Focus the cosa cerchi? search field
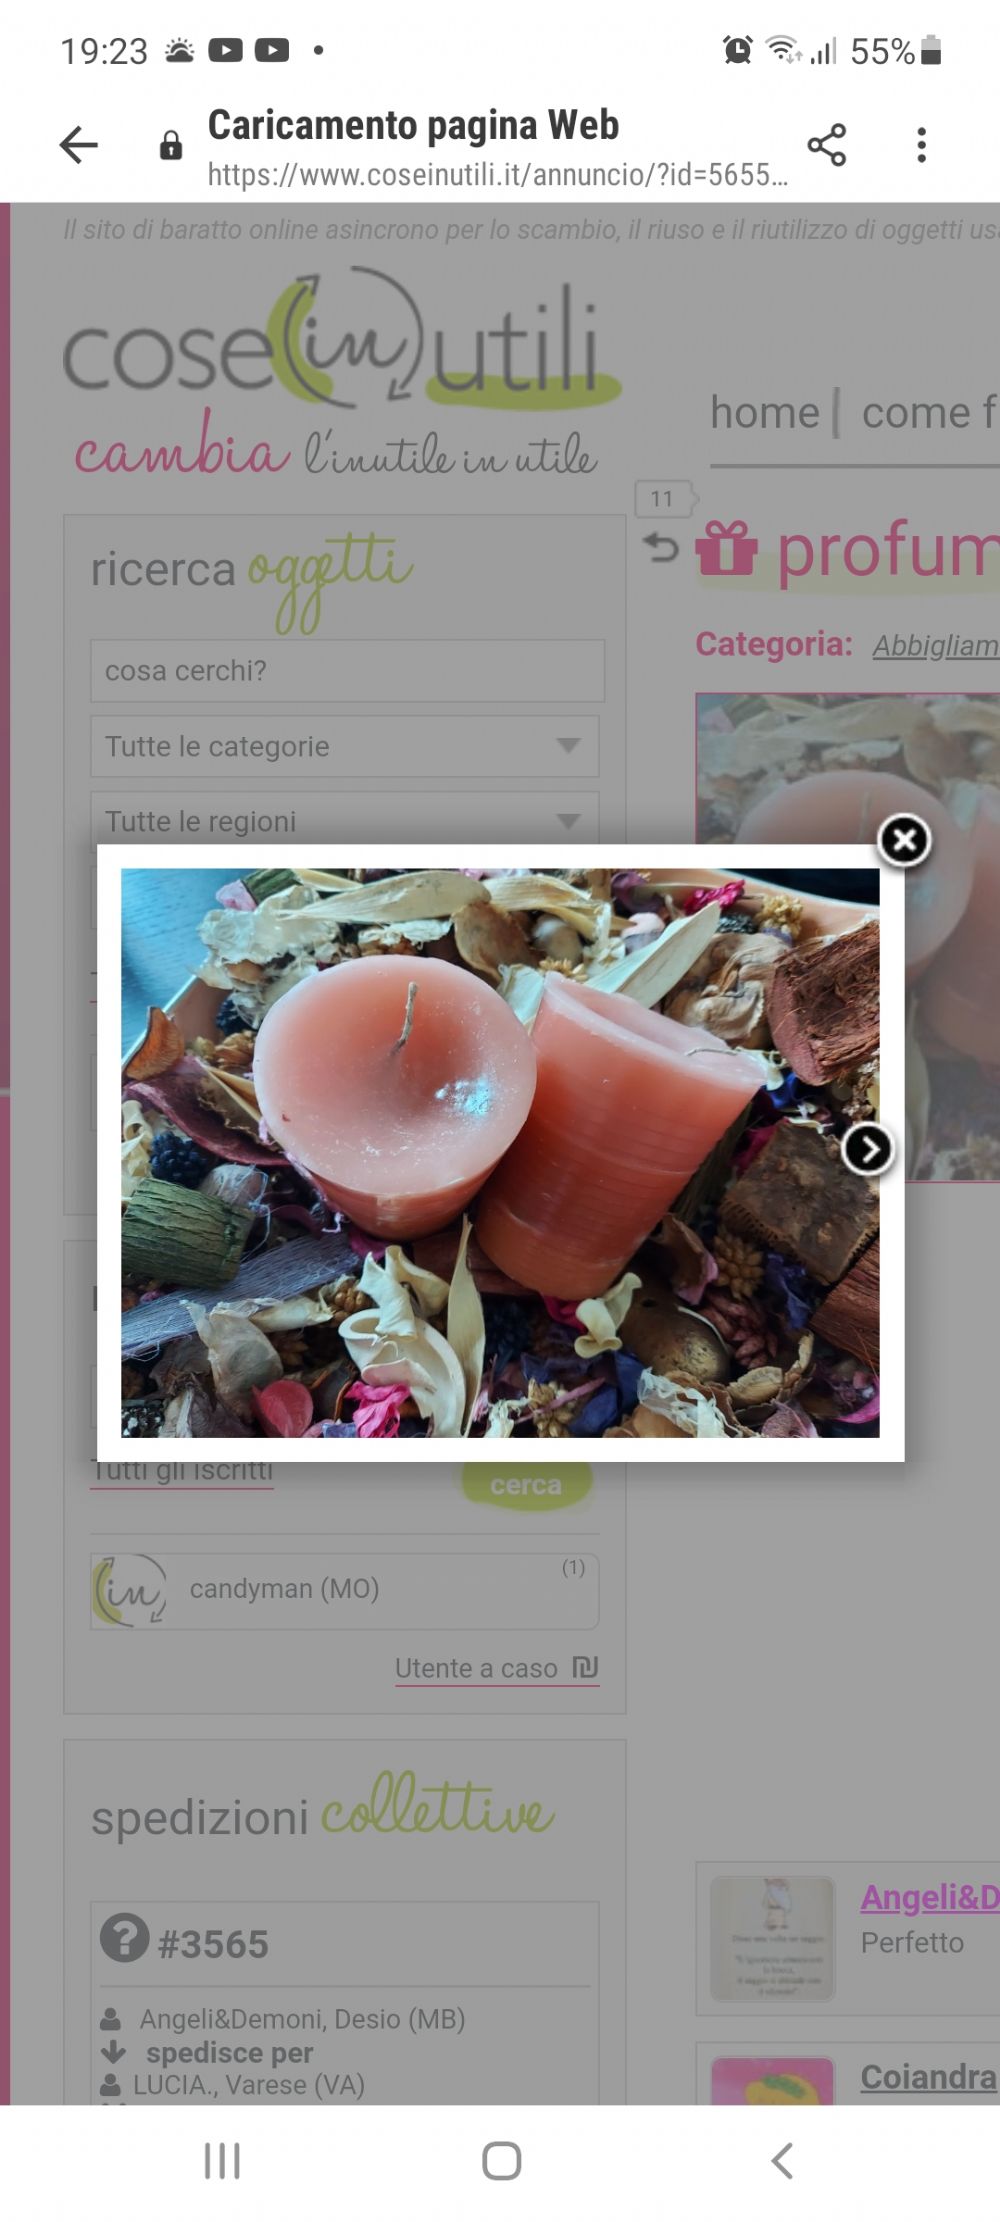The image size is (1000, 2222). point(347,671)
